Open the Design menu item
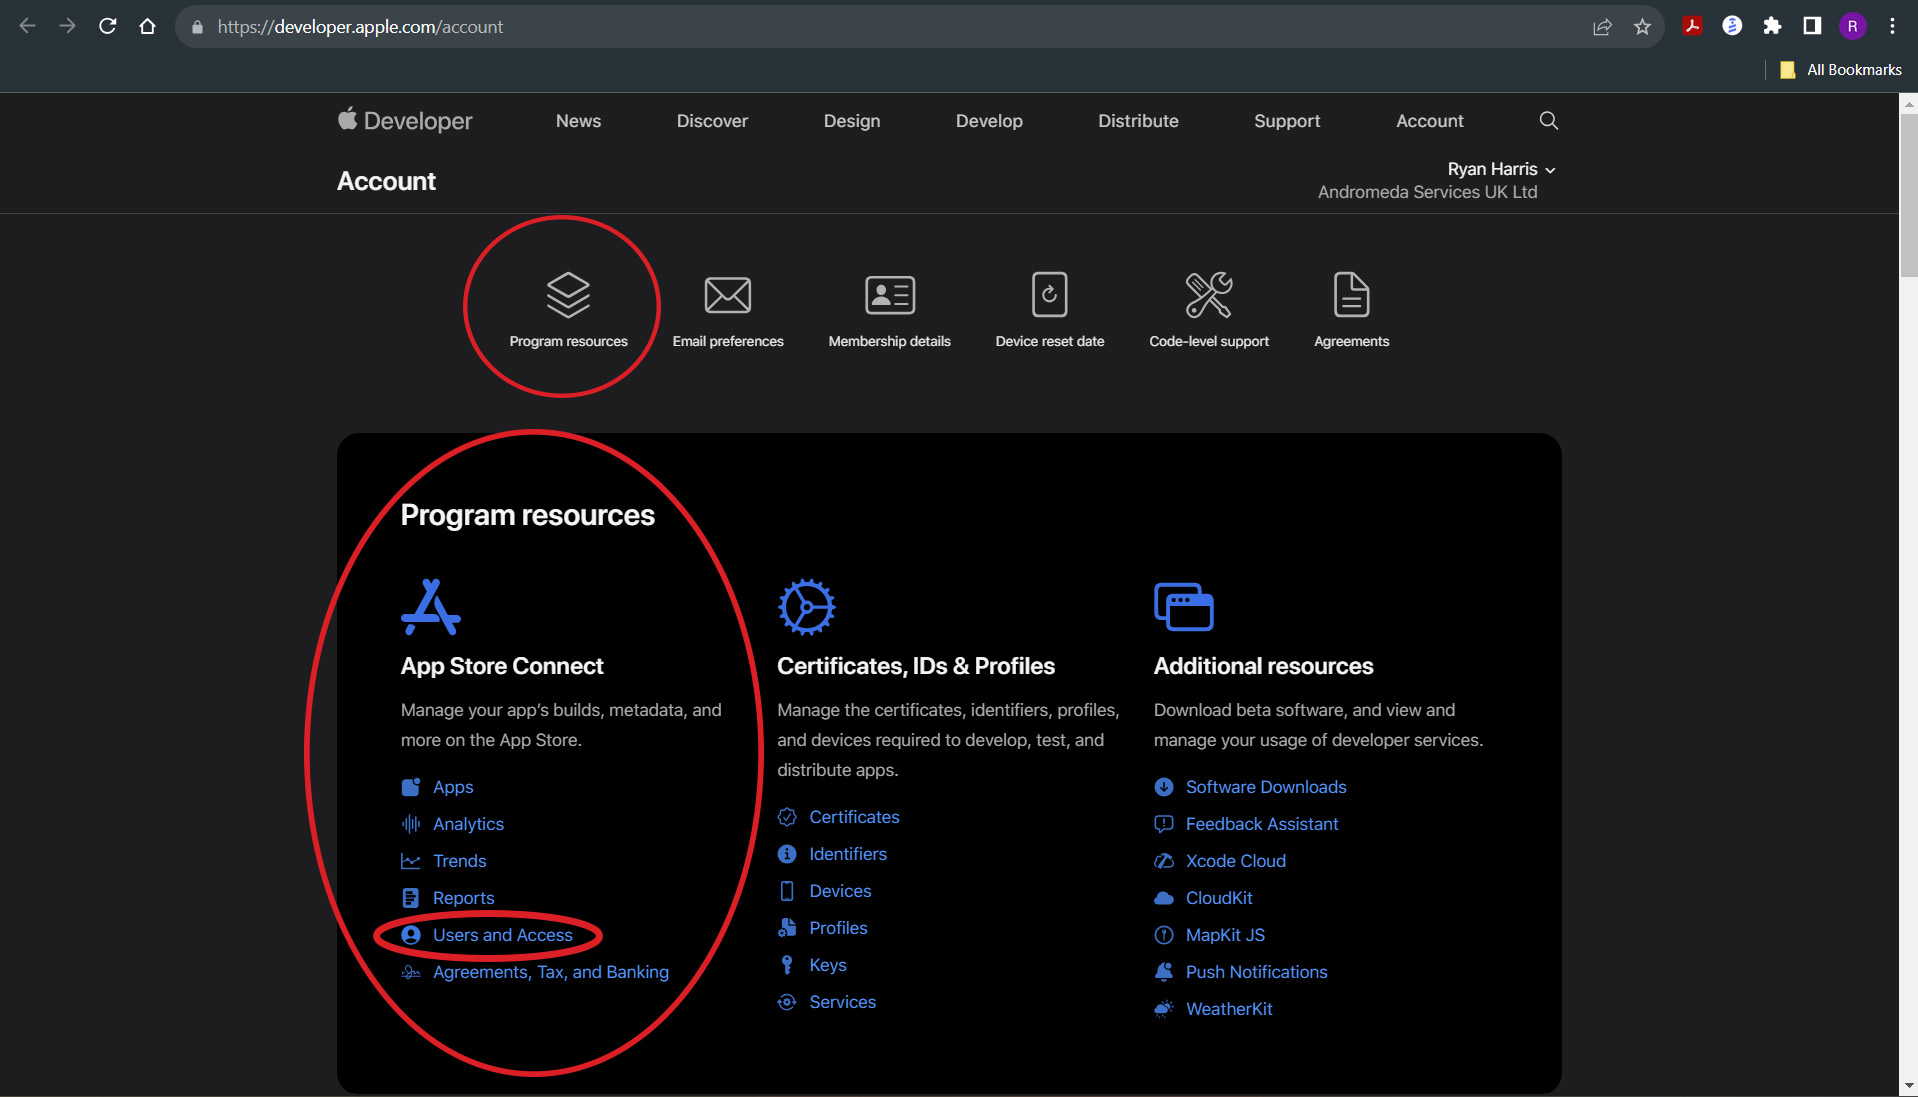 coord(852,121)
